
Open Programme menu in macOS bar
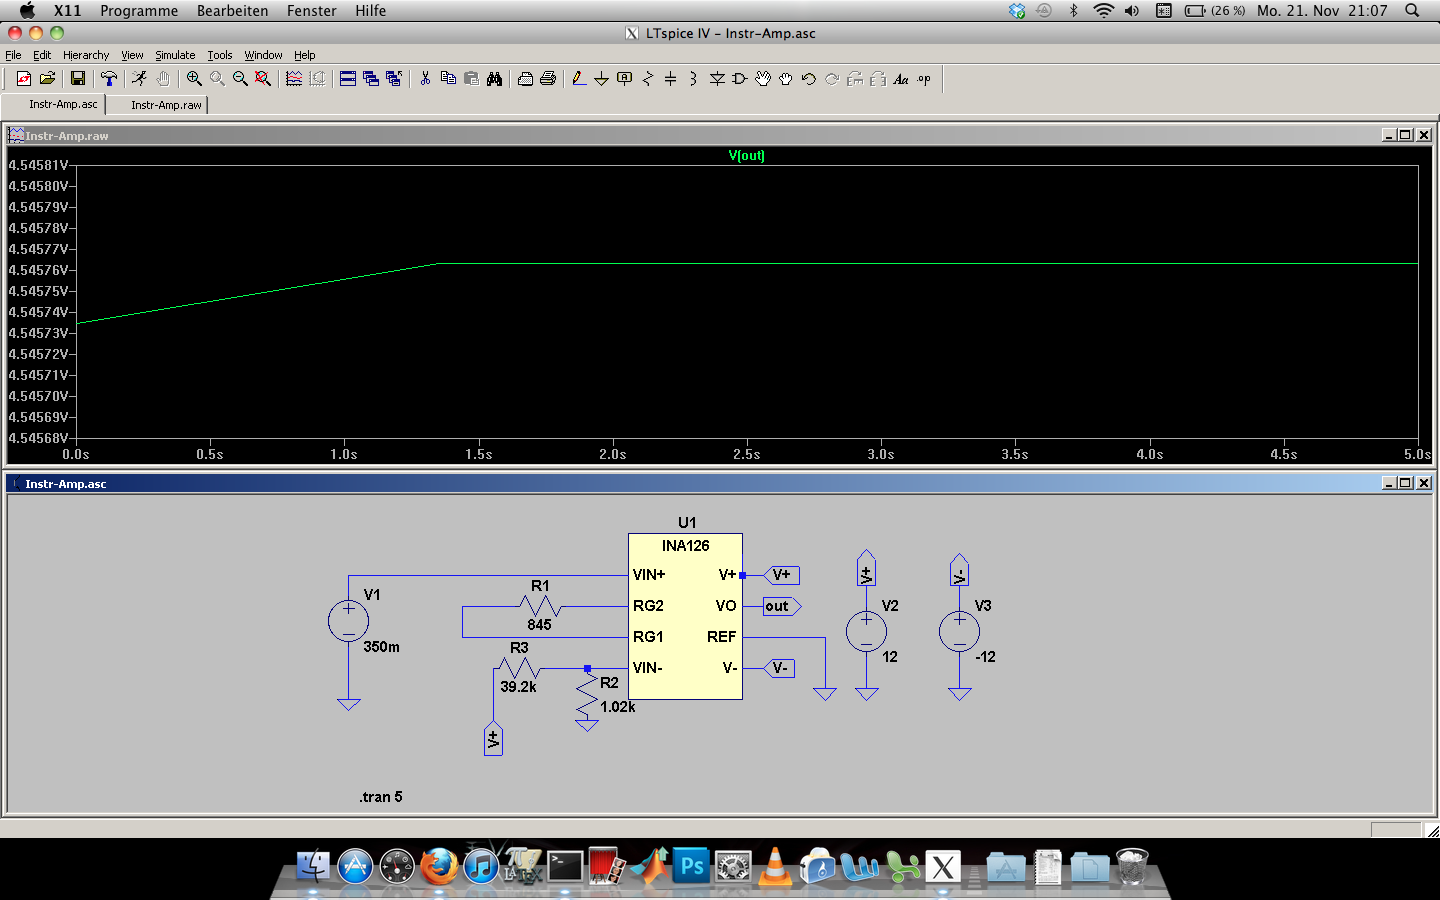point(139,11)
